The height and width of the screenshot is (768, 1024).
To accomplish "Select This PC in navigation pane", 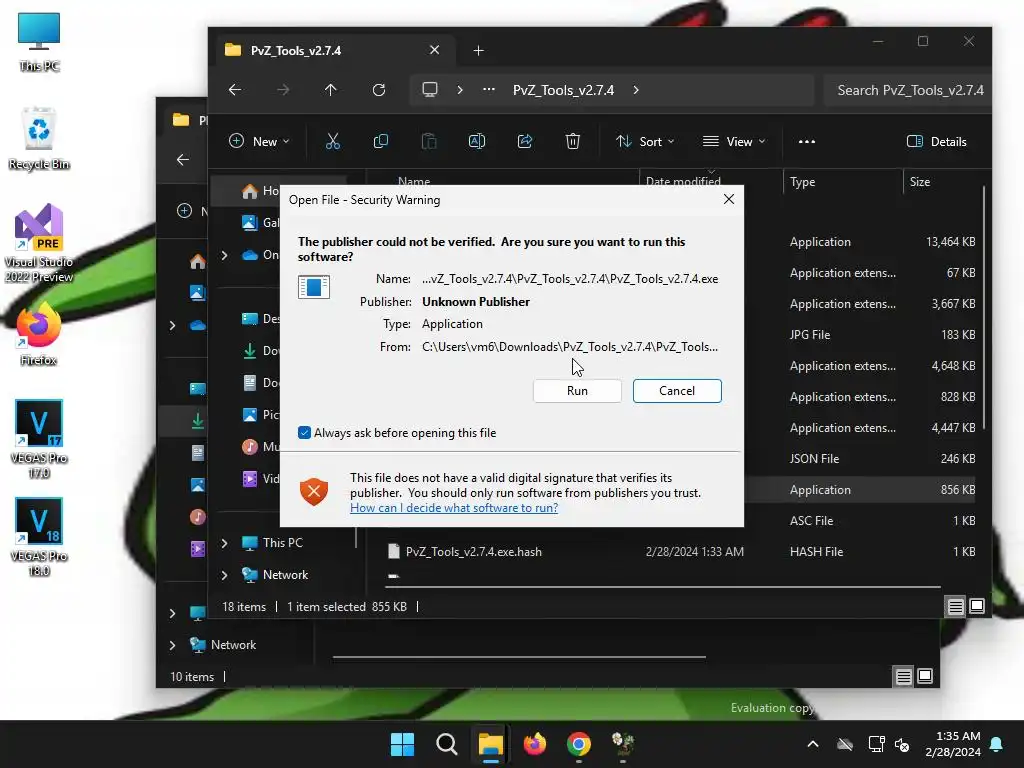I will 282,543.
